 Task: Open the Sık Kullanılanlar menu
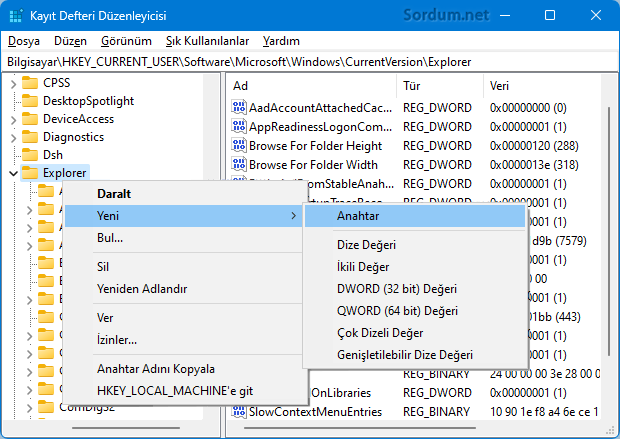click(207, 41)
